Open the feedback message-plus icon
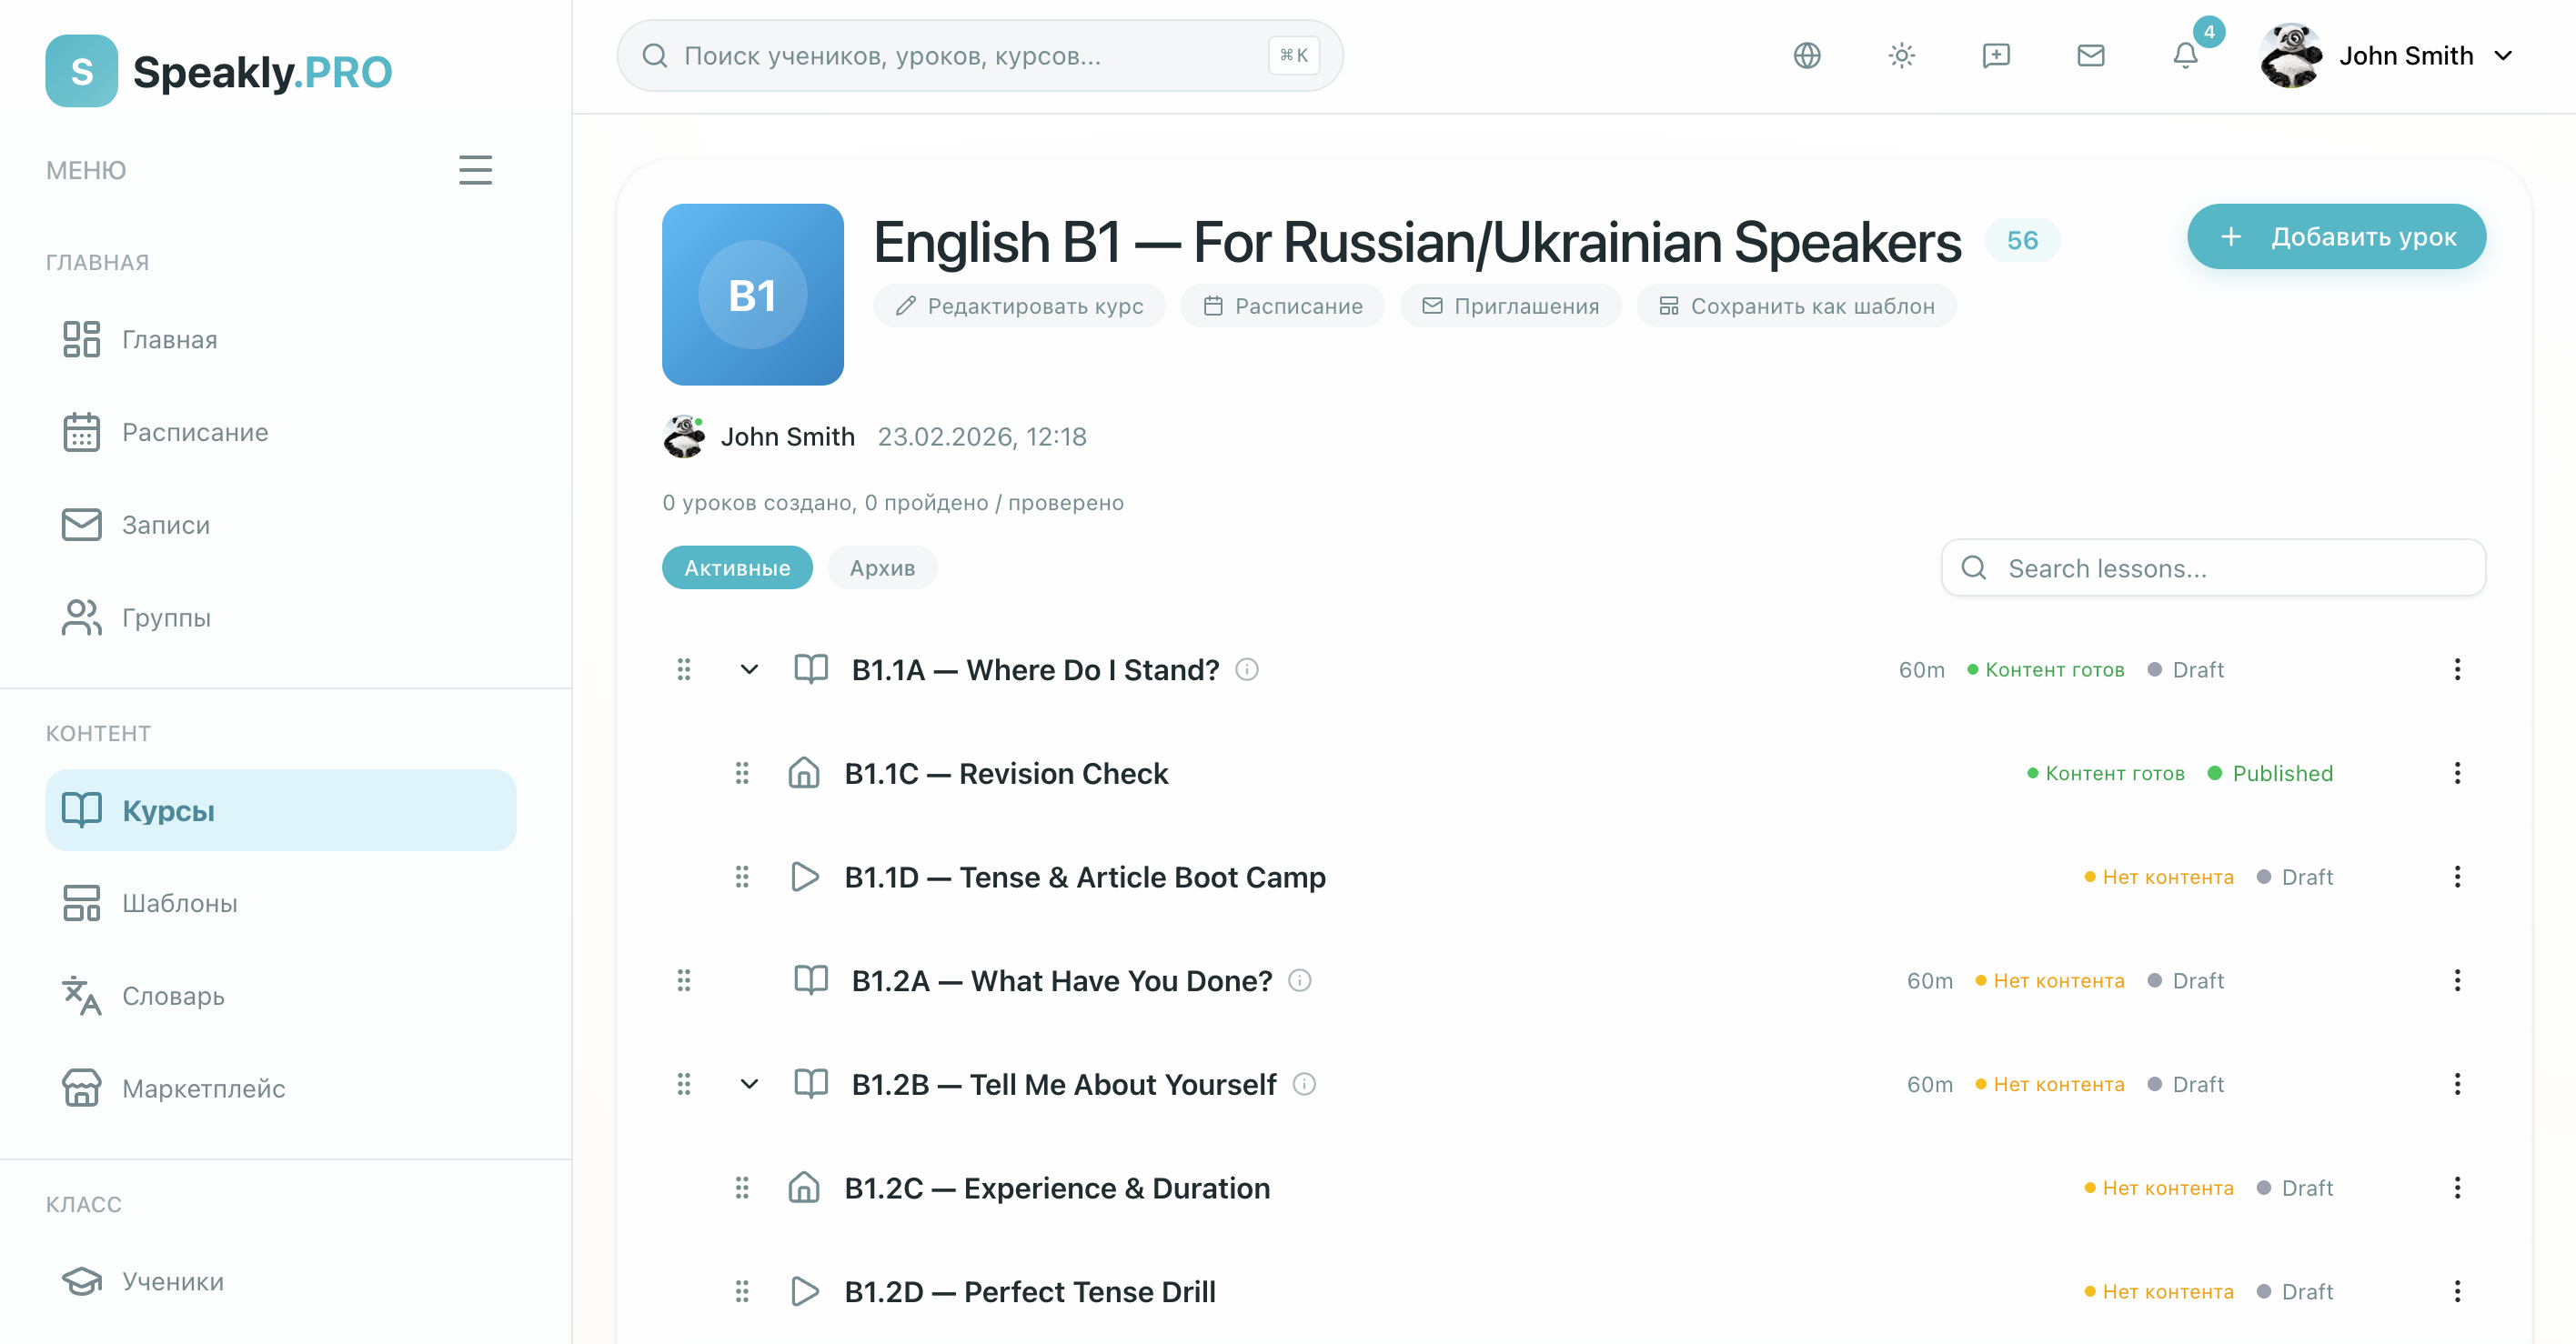The width and height of the screenshot is (2576, 1344). (x=1996, y=56)
